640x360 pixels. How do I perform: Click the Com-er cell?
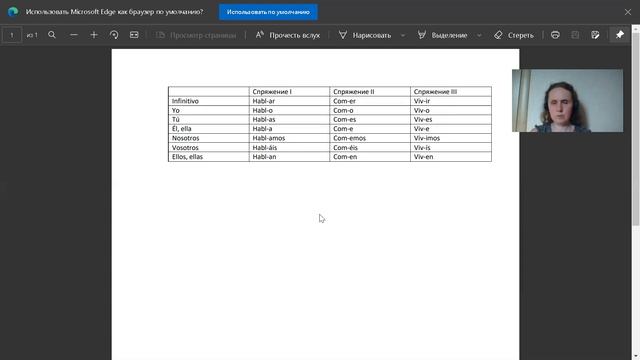point(370,101)
